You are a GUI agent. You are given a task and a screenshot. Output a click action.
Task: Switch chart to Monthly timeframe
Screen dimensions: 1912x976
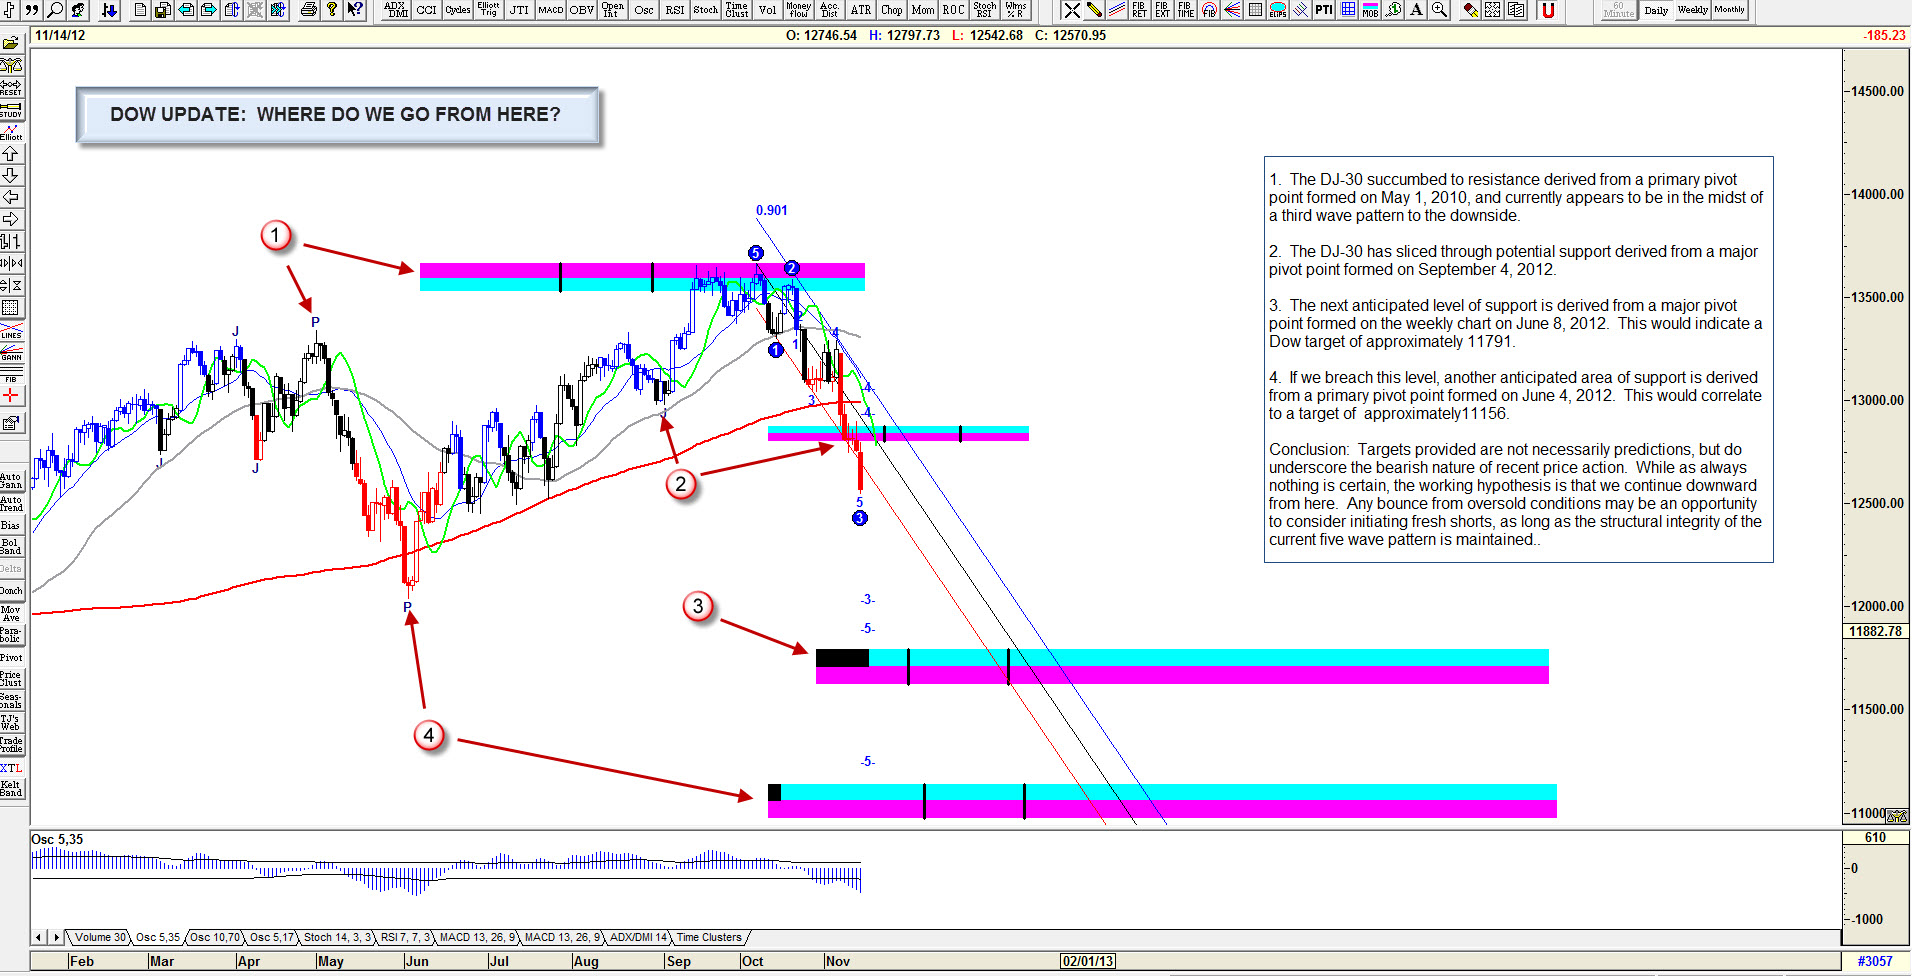1729,10
